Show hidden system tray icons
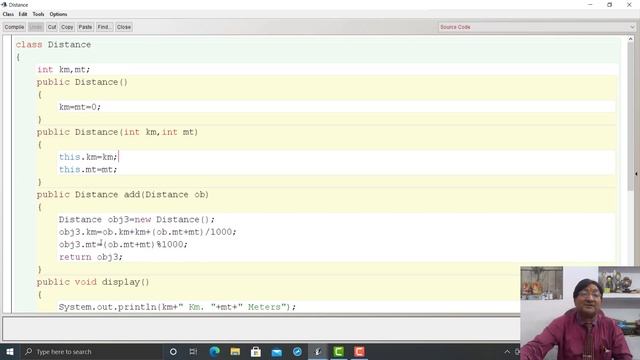 pyautogui.click(x=507, y=351)
